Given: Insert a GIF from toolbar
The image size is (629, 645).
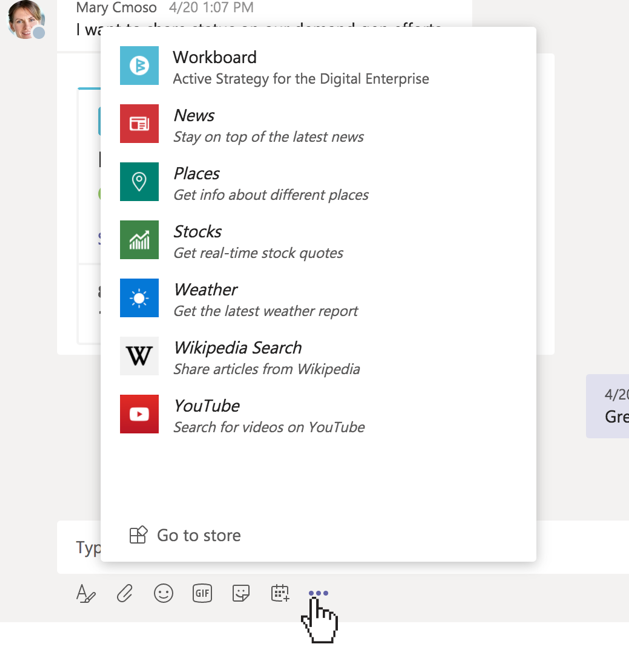Looking at the screenshot, I should click(202, 594).
